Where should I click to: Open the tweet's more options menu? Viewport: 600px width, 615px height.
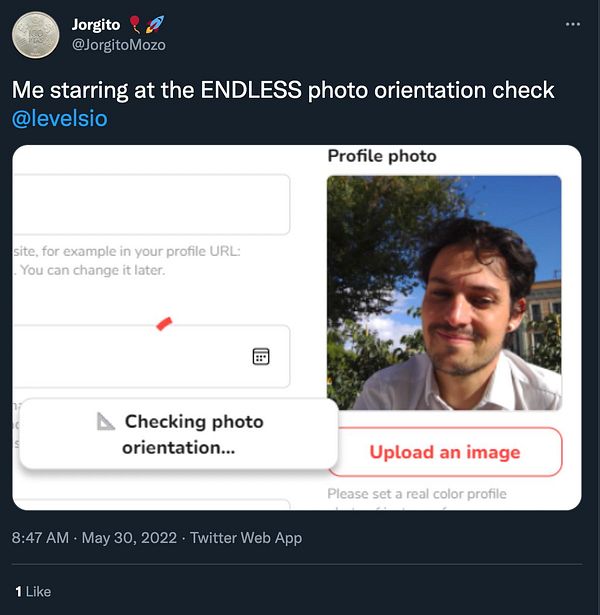(x=572, y=24)
